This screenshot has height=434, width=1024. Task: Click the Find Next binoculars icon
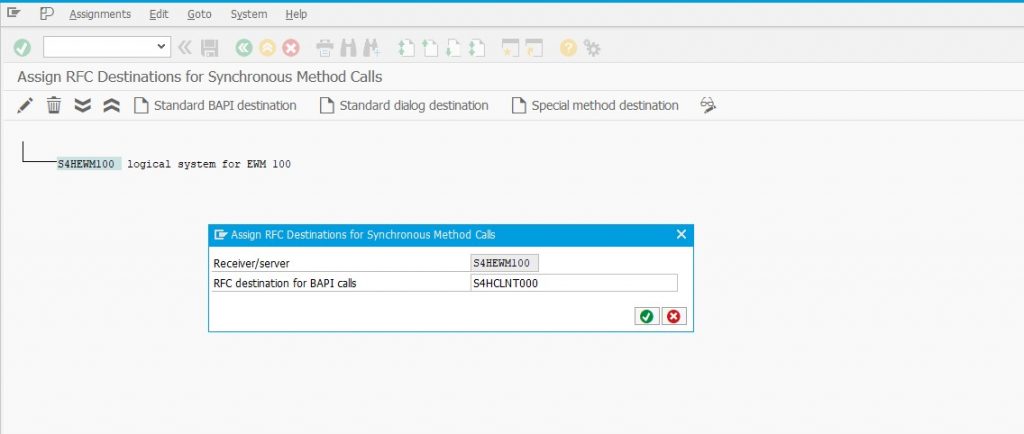(372, 48)
